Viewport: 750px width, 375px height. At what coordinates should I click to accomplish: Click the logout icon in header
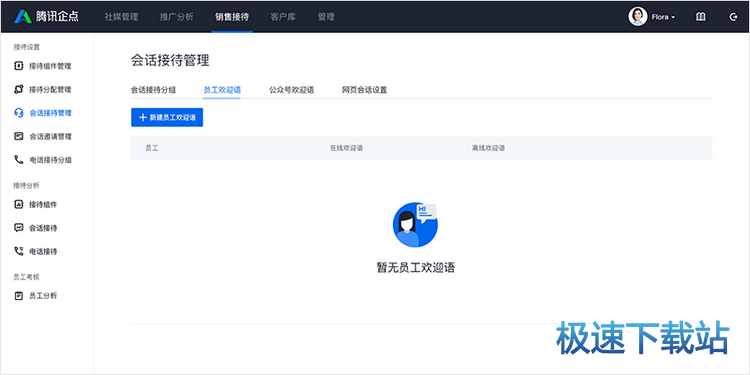tap(733, 17)
